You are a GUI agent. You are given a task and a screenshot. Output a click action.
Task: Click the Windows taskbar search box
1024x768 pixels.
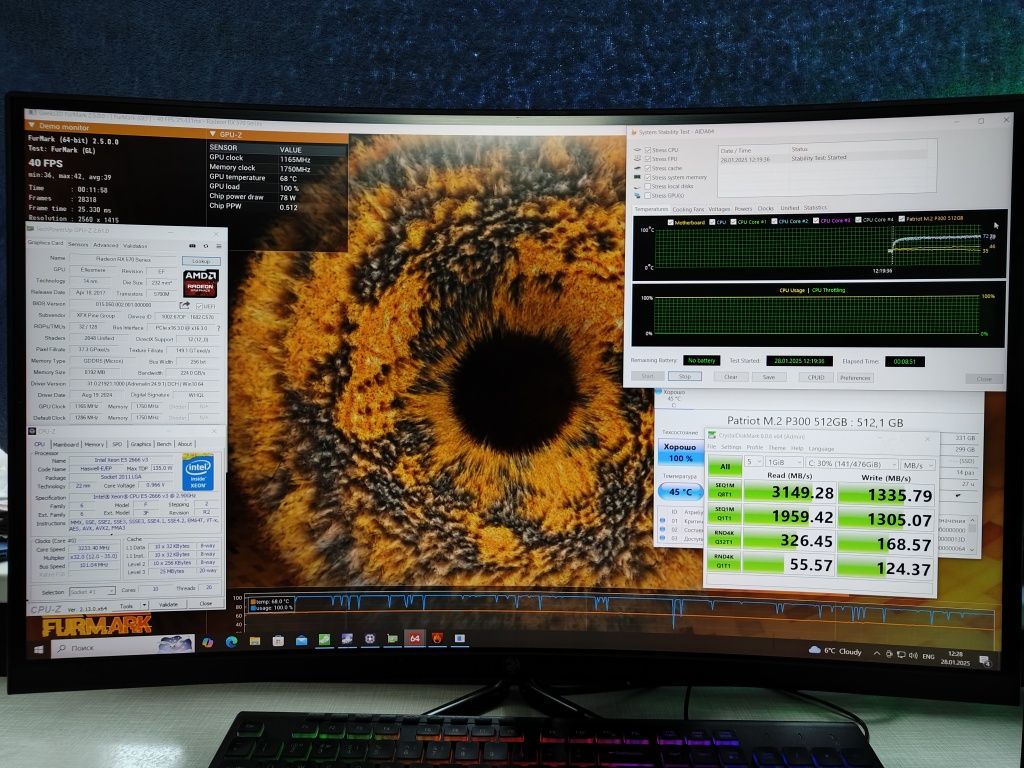122,647
